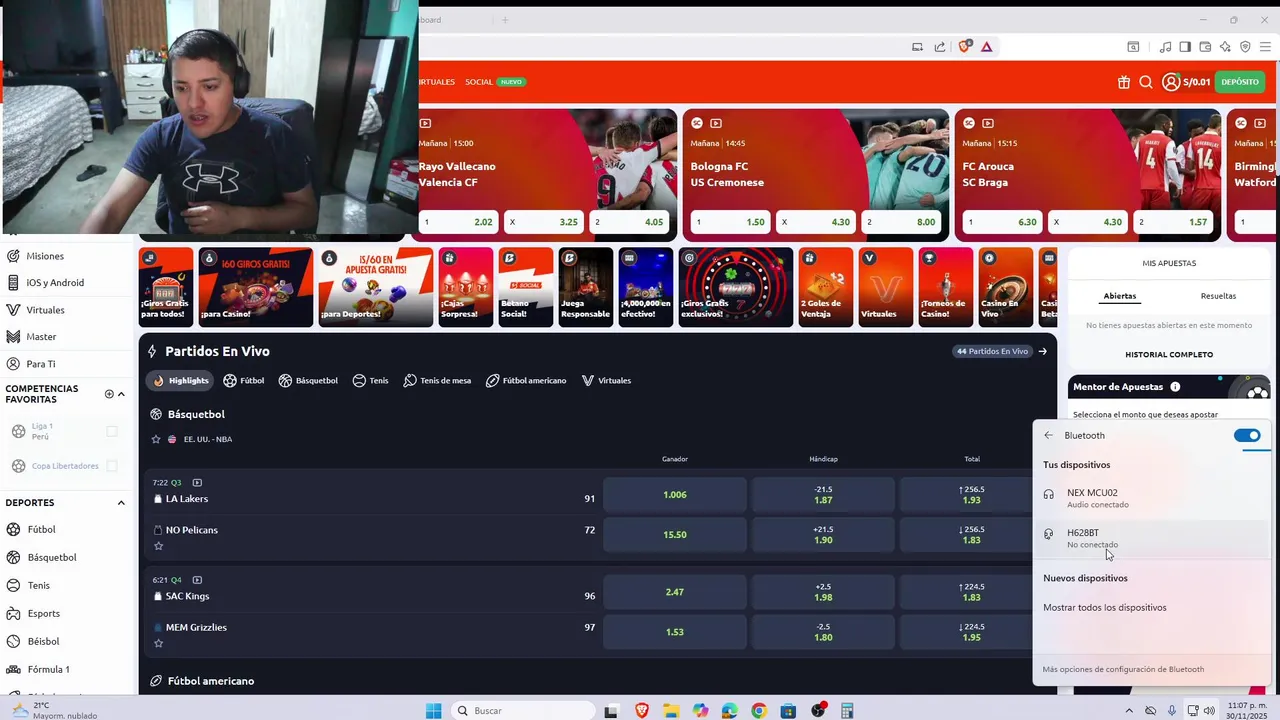
Task: Favorite the EE. UU. - NBA league star
Action: point(156,439)
